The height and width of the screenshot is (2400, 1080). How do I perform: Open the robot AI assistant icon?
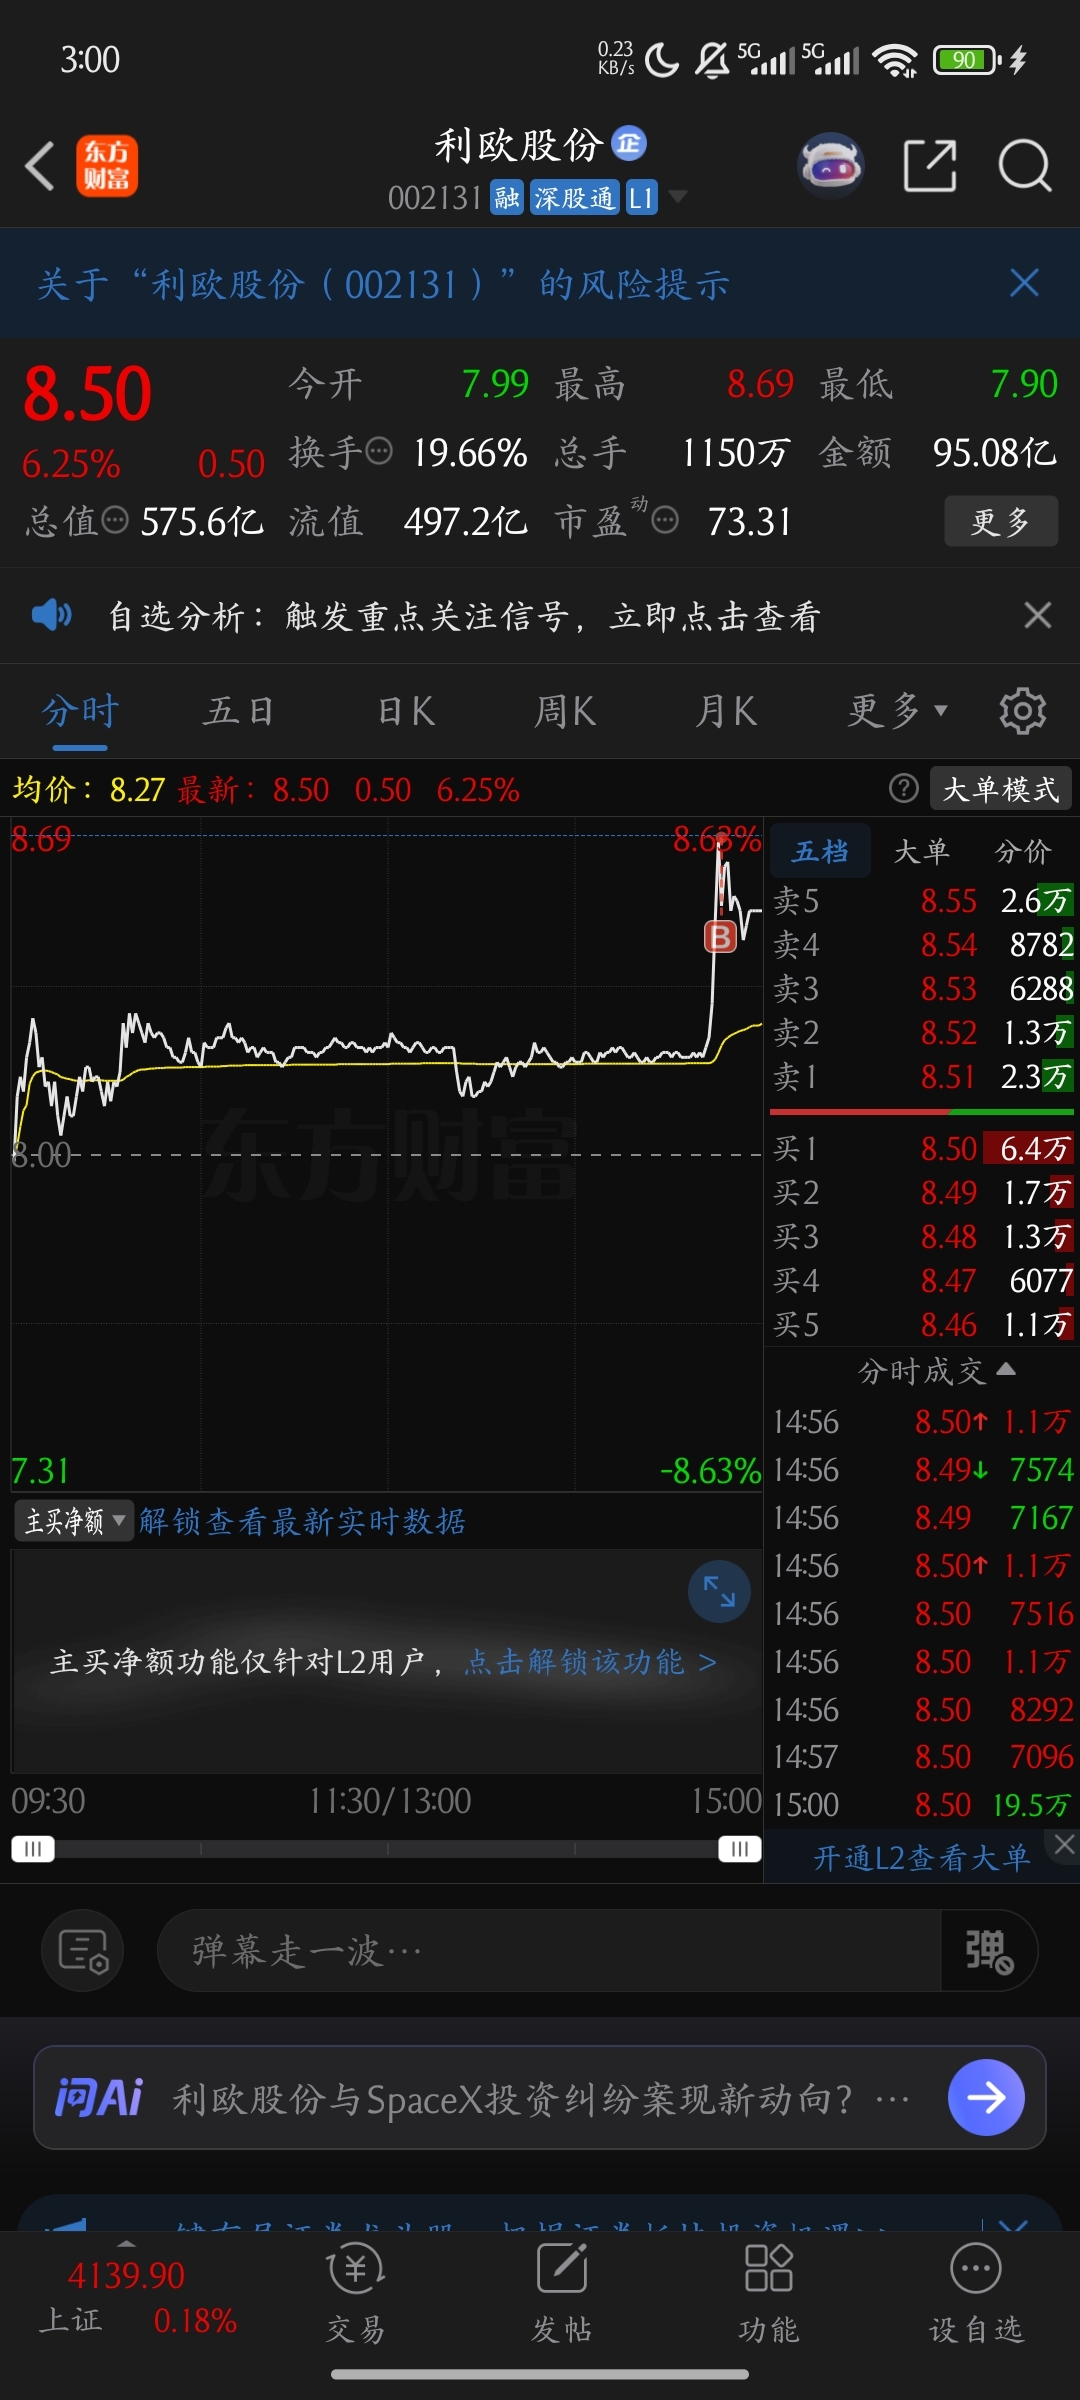[x=831, y=165]
